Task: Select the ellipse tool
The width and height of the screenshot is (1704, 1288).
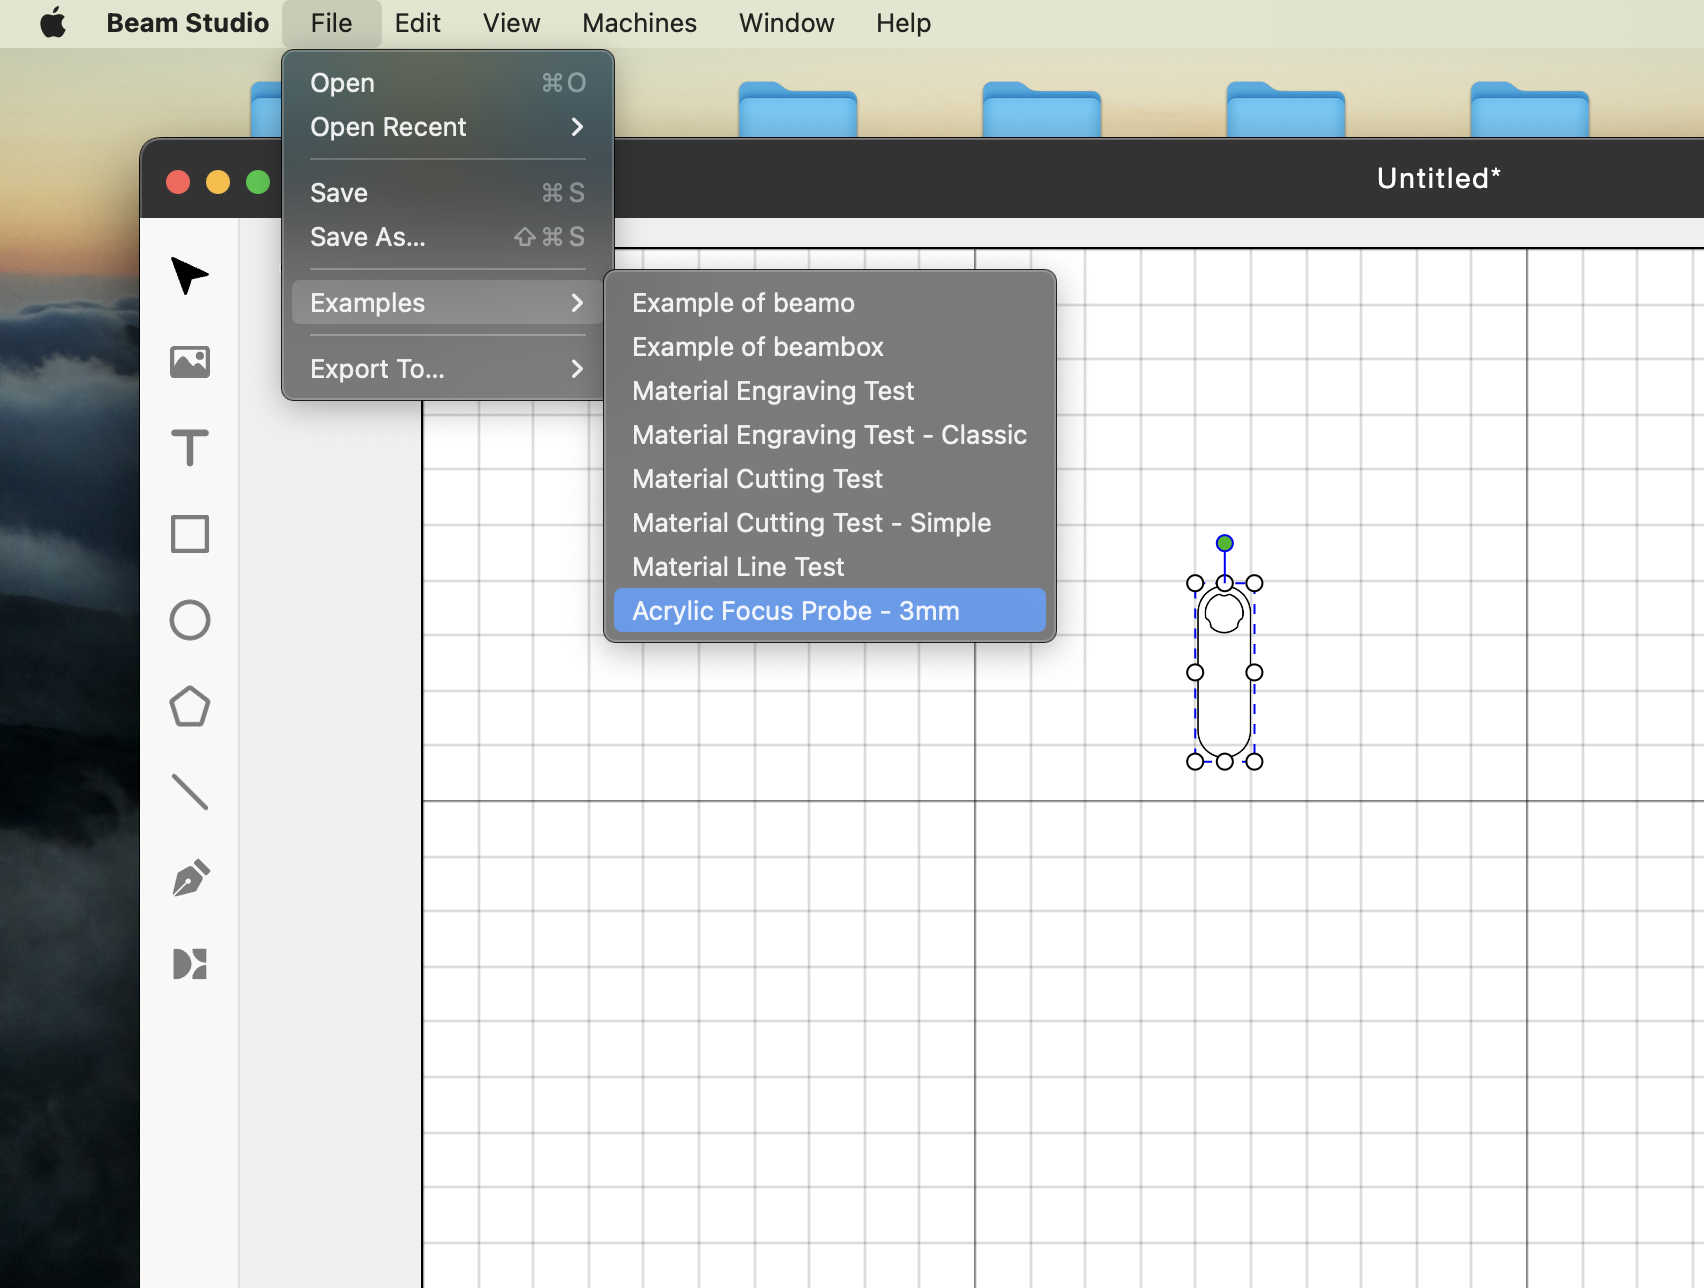Action: 189,620
